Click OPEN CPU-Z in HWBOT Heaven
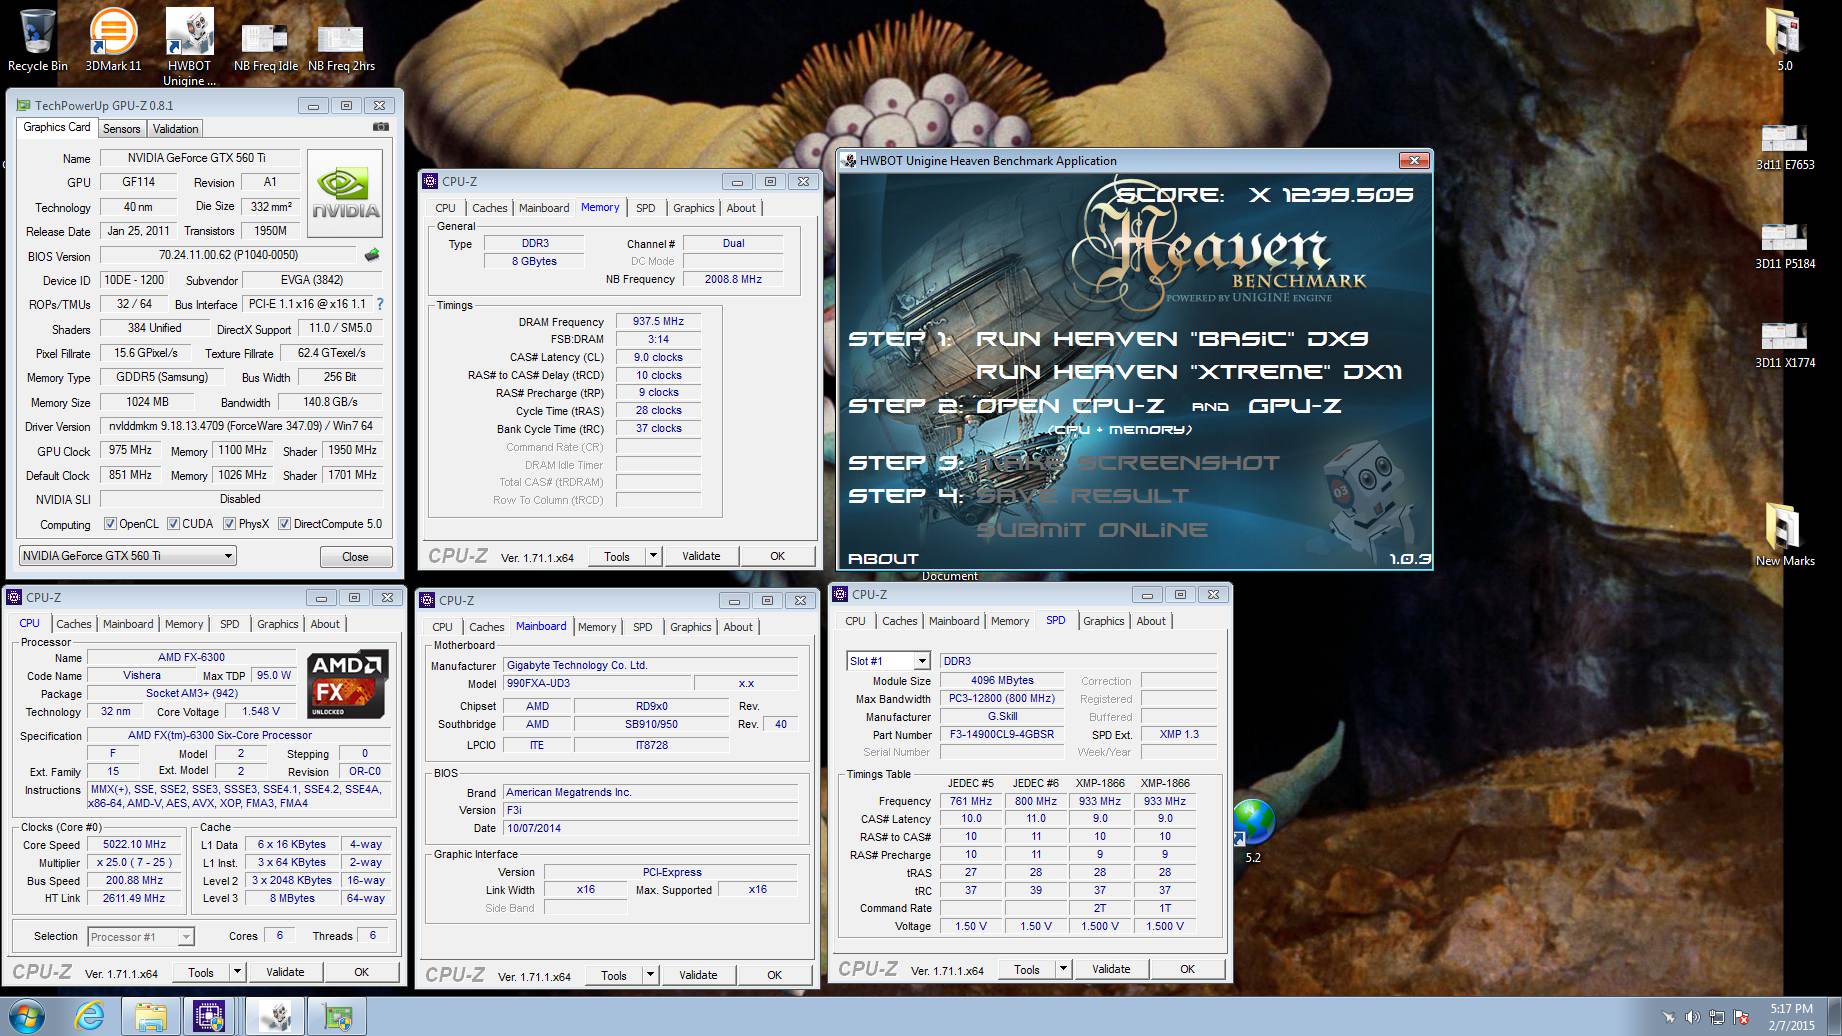 click(1070, 406)
